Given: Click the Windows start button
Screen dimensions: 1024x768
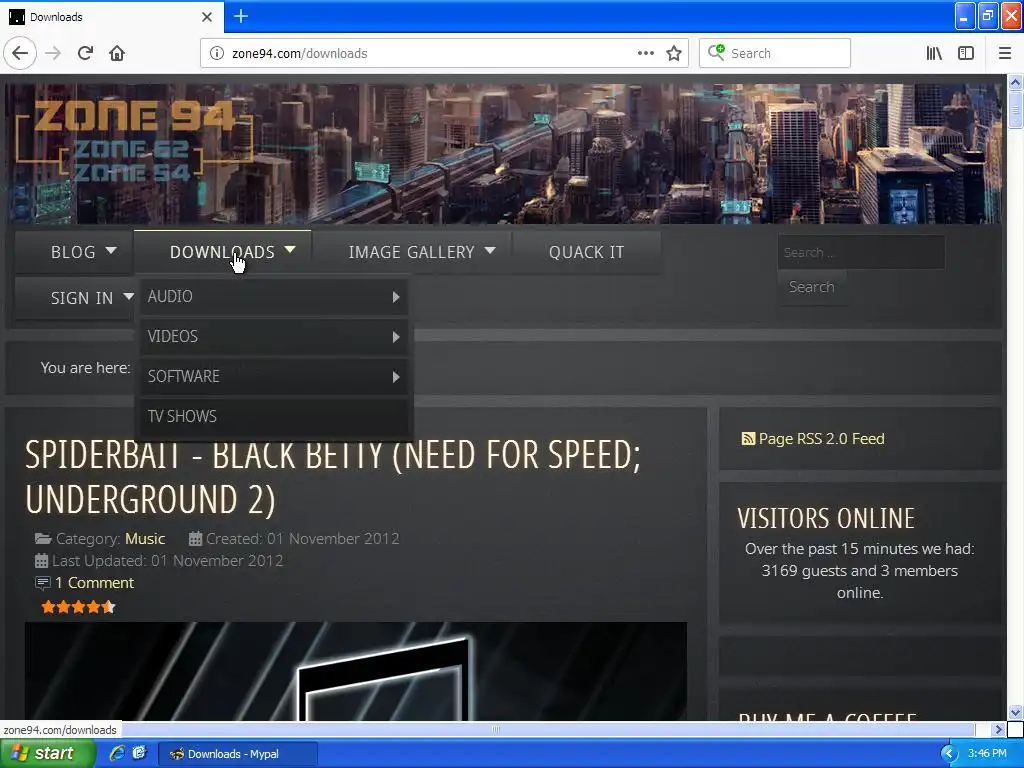Looking at the screenshot, I should point(47,754).
